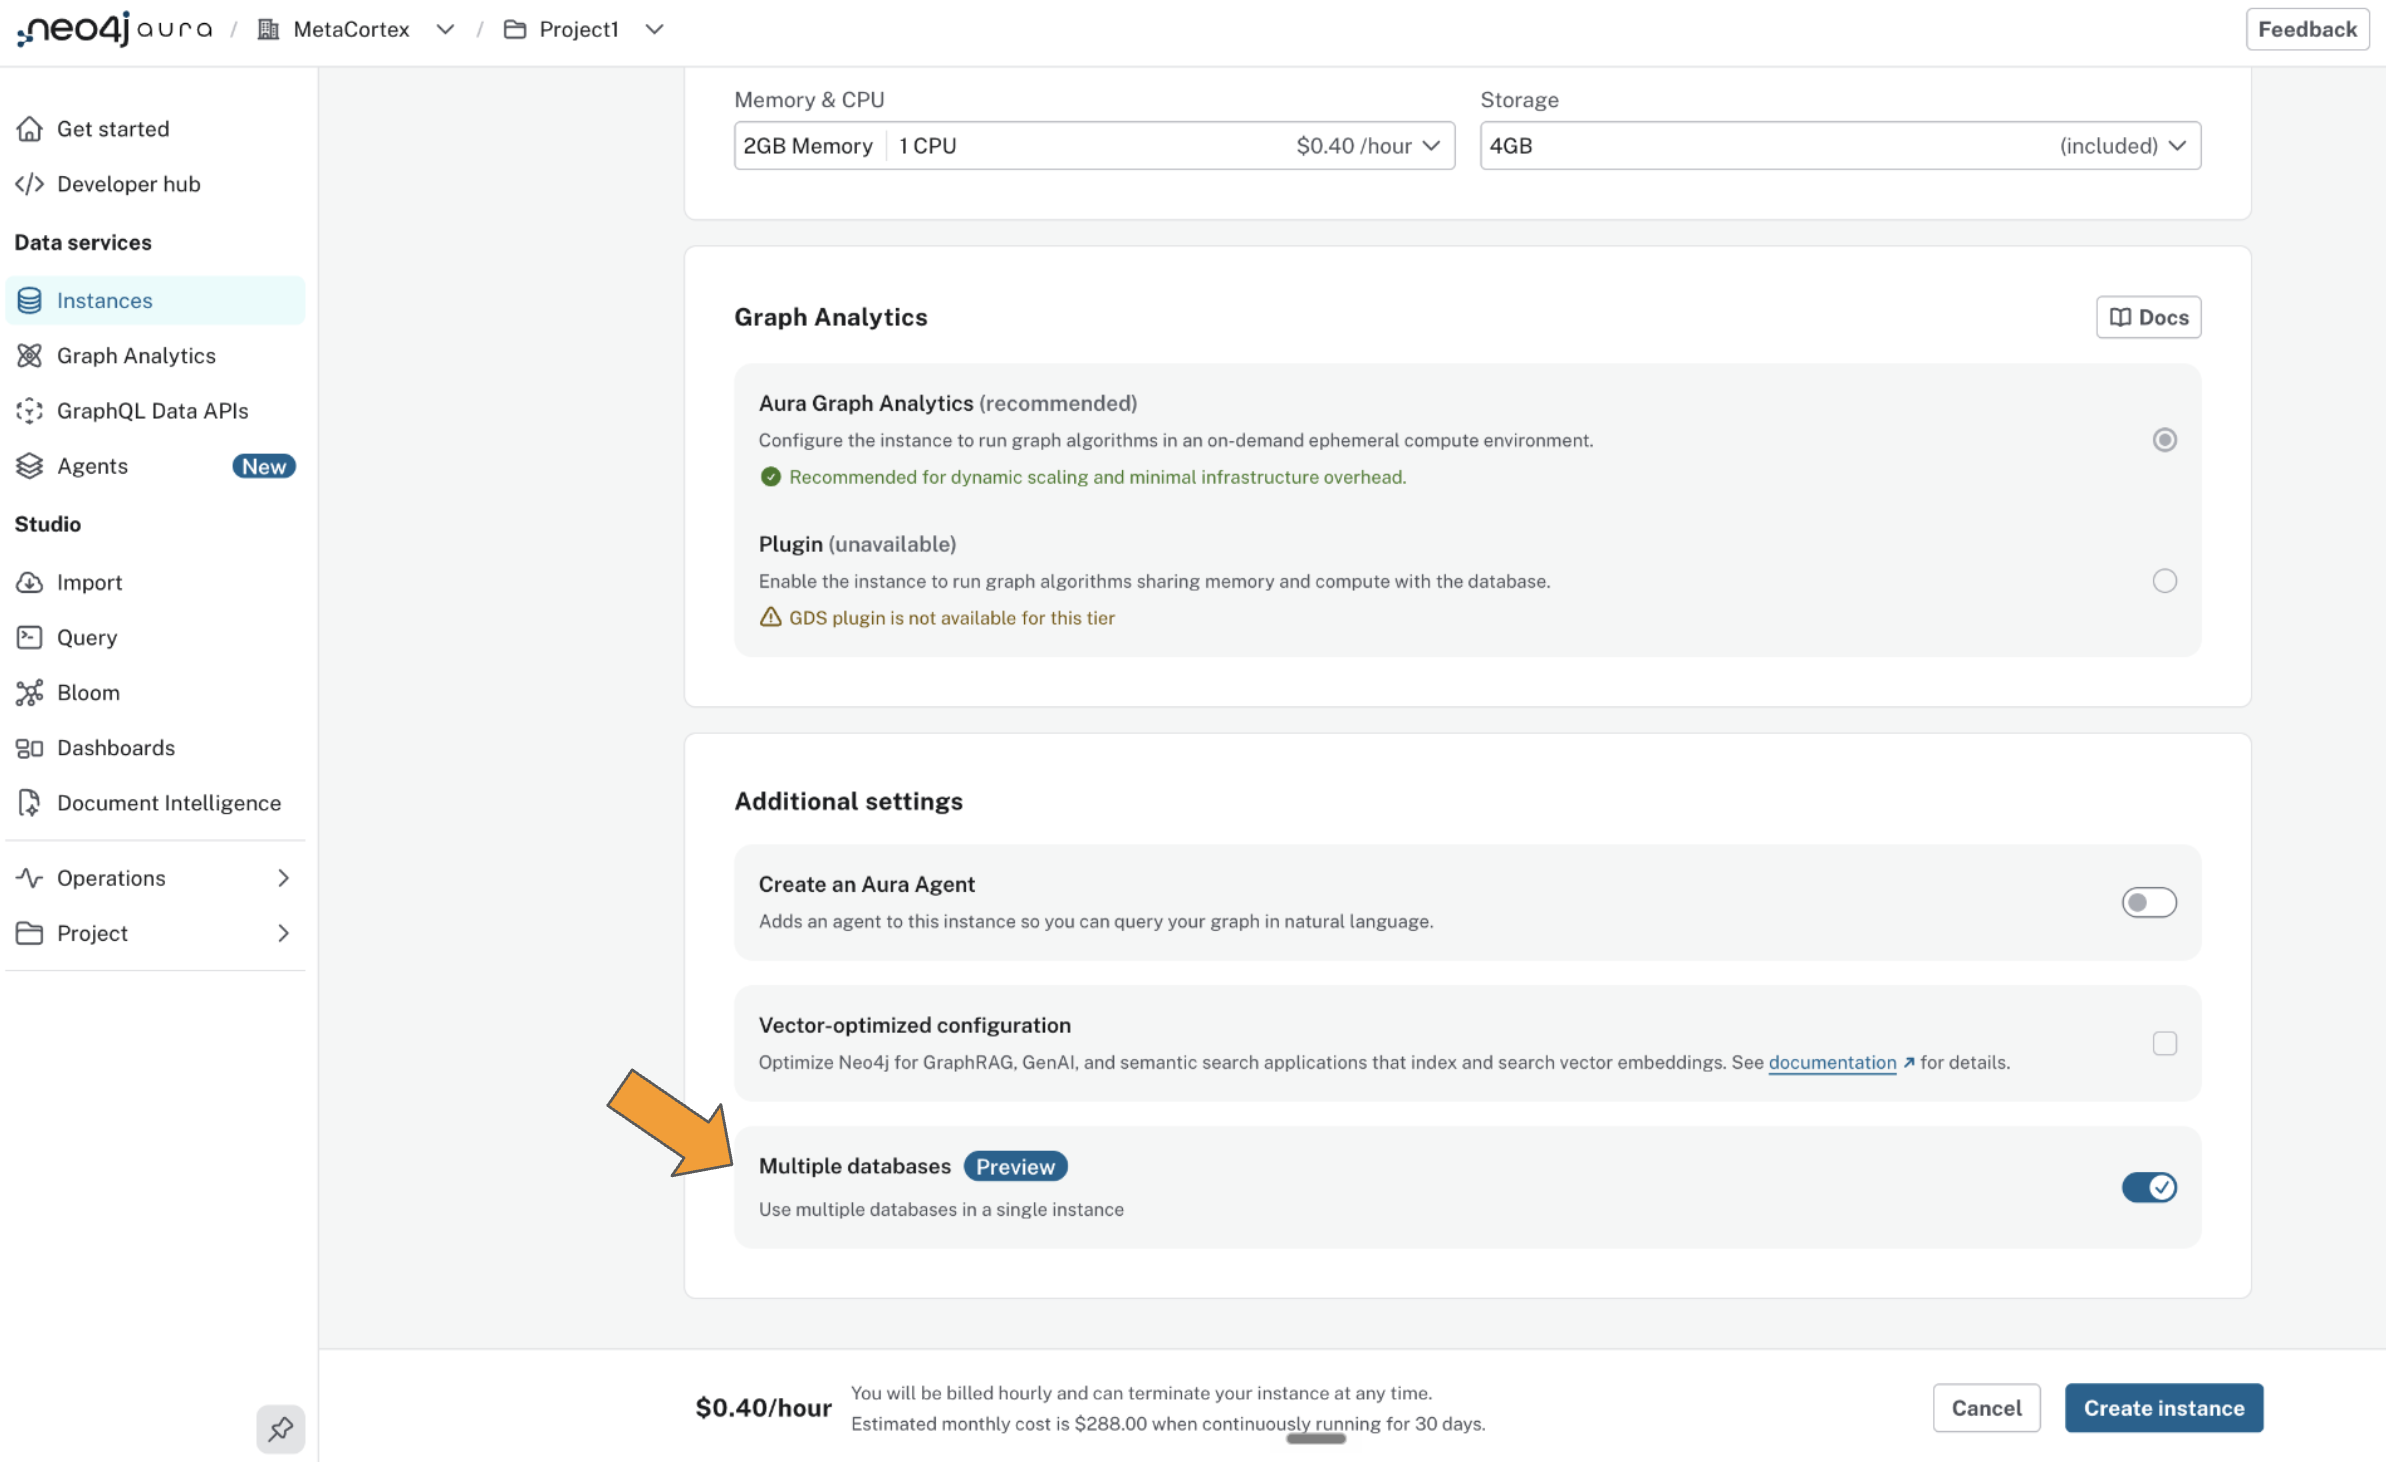Open the Storage 4GB dropdown
2386x1462 pixels.
tap(1840, 146)
